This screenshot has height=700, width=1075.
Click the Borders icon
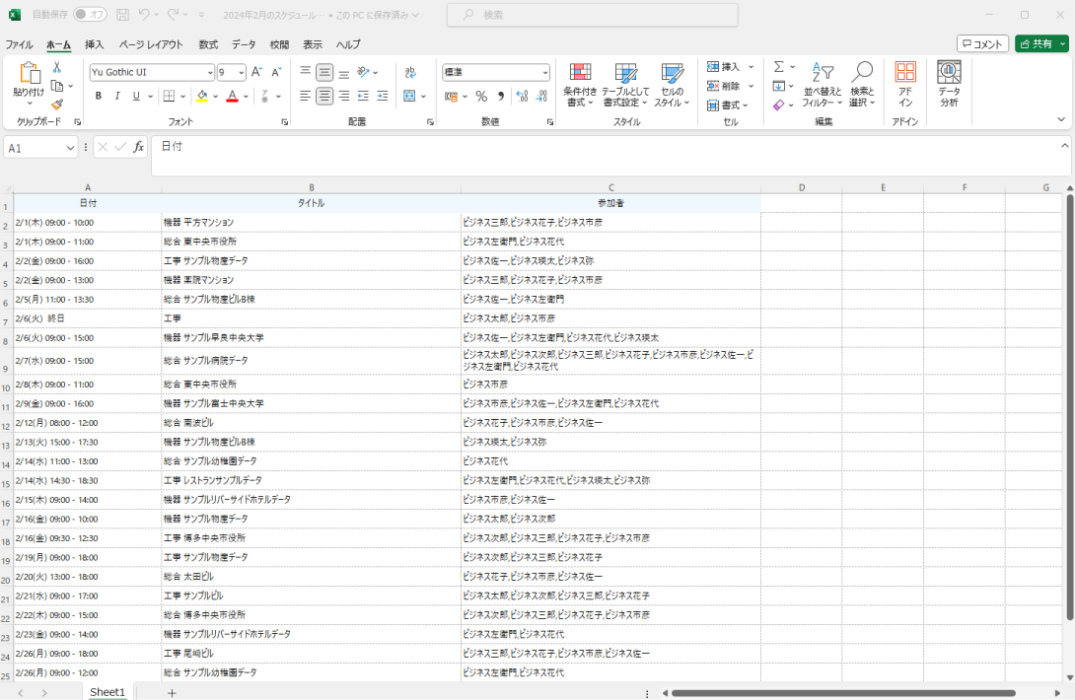pyautogui.click(x=169, y=96)
